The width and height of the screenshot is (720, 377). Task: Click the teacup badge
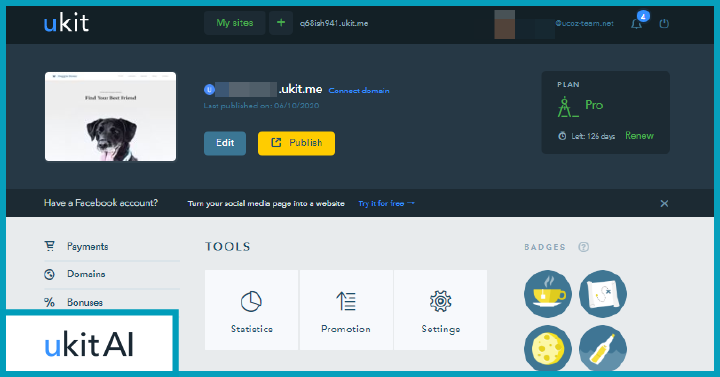point(548,294)
